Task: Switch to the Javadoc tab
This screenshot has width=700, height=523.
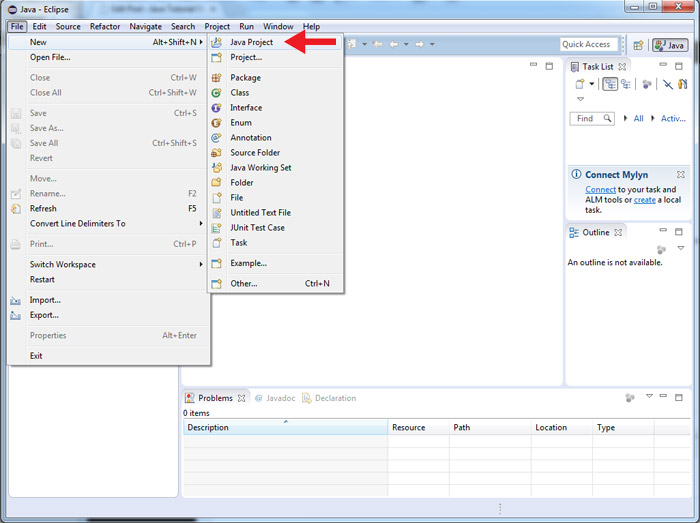Action: pos(275,398)
